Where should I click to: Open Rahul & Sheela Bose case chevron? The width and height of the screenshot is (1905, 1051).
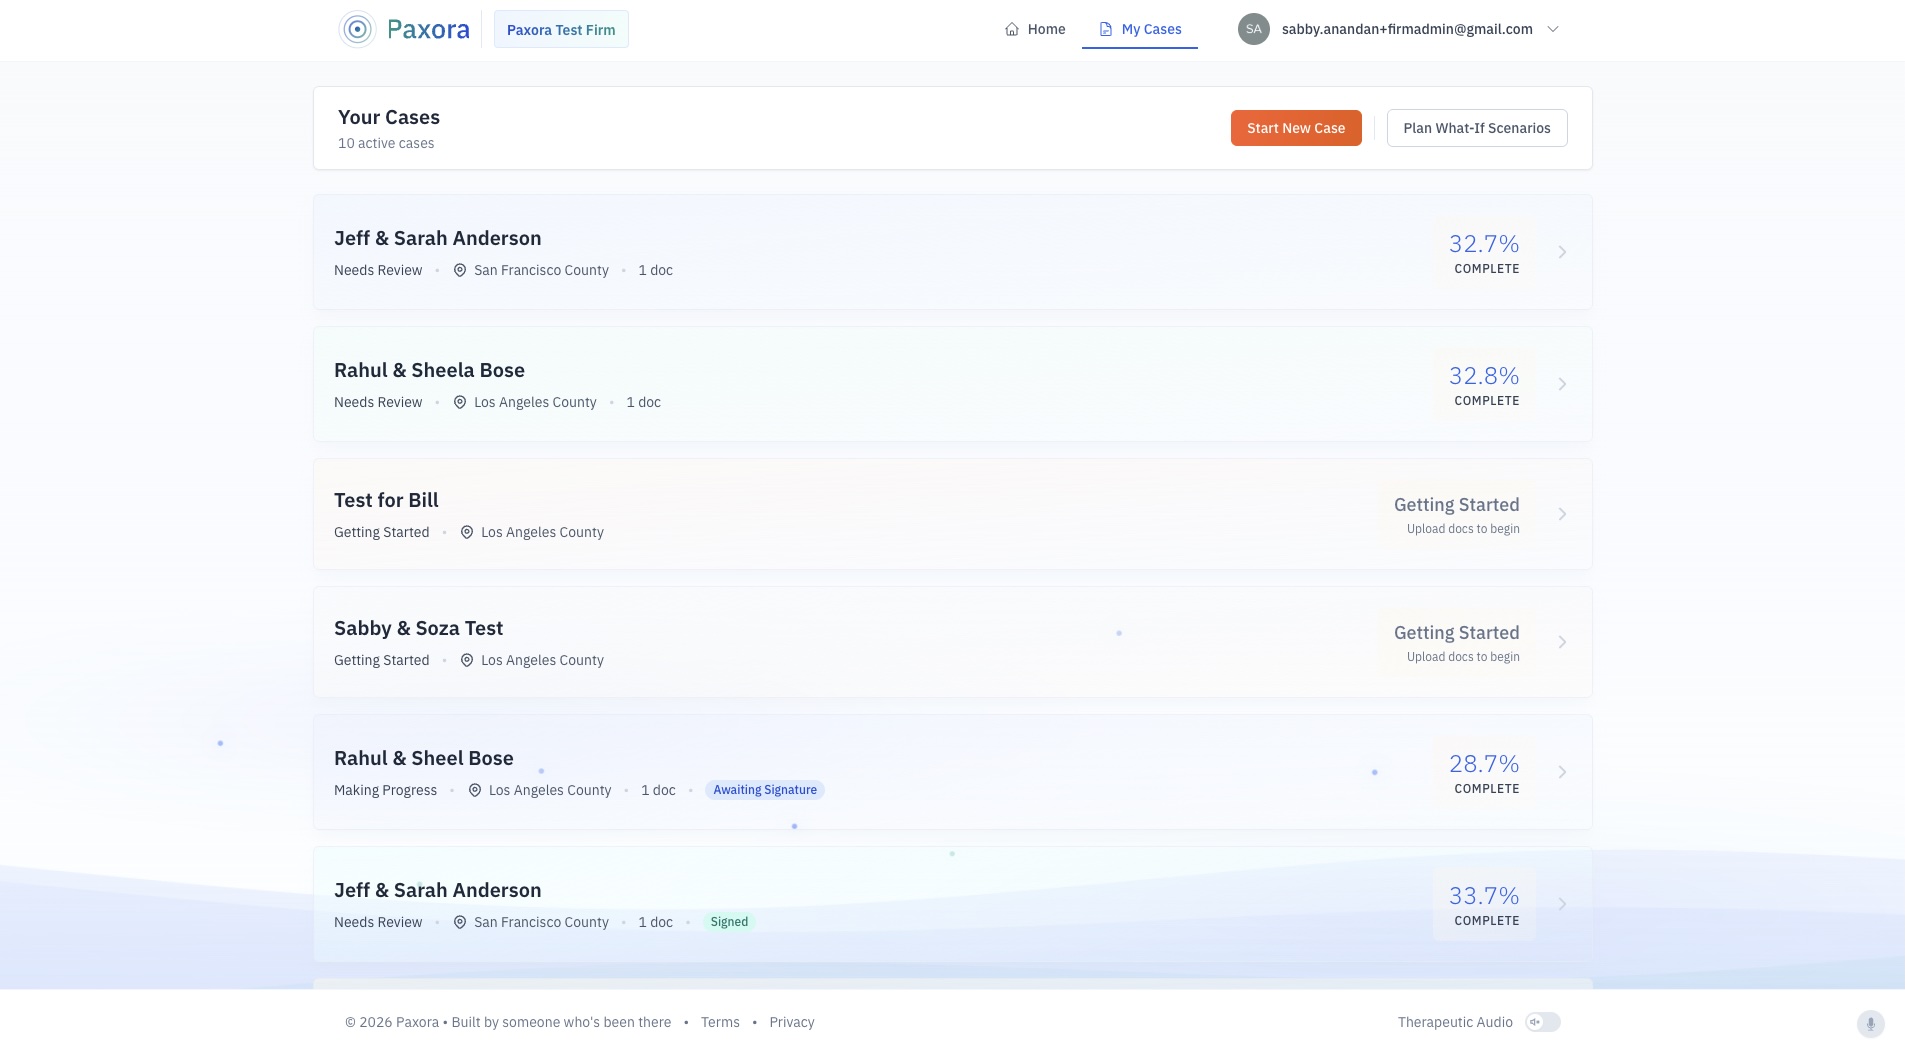(1562, 384)
